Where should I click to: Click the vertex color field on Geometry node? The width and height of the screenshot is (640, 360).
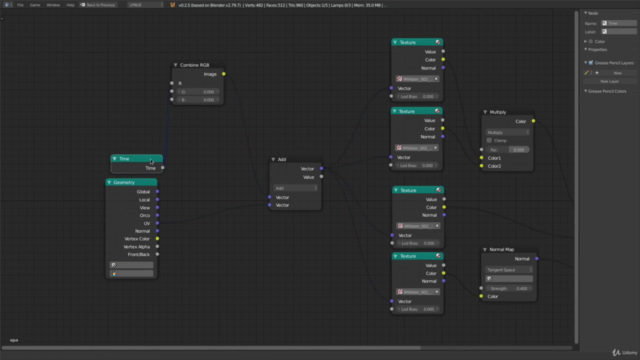[131, 274]
